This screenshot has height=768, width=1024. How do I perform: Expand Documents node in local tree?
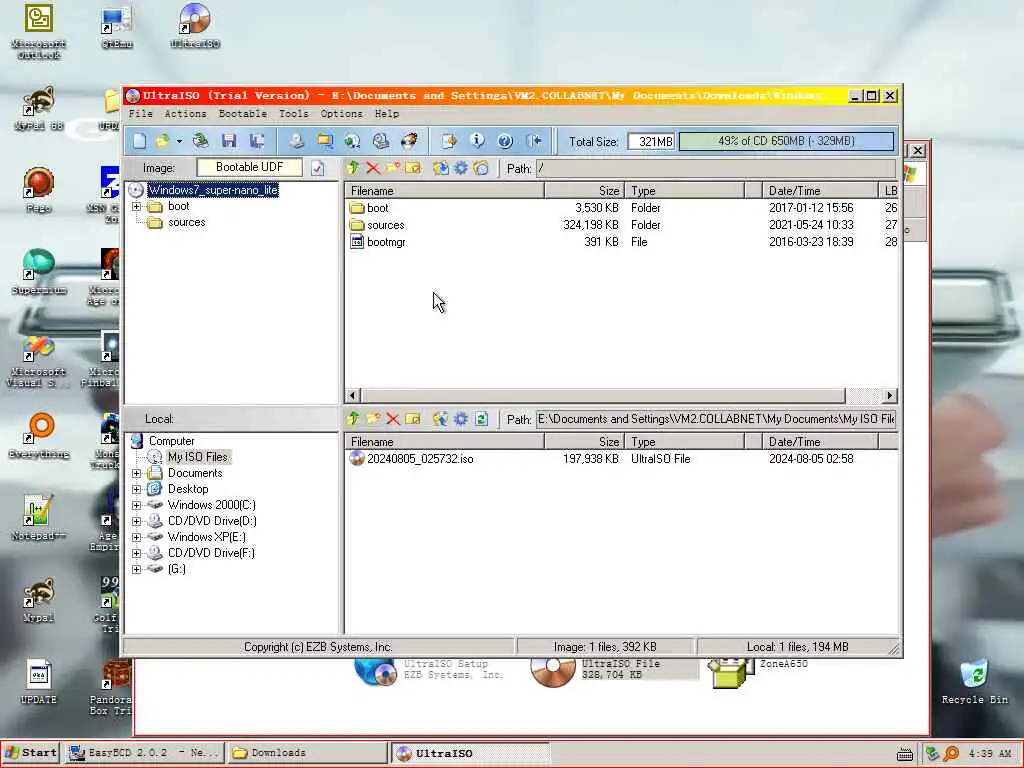pyautogui.click(x=136, y=473)
